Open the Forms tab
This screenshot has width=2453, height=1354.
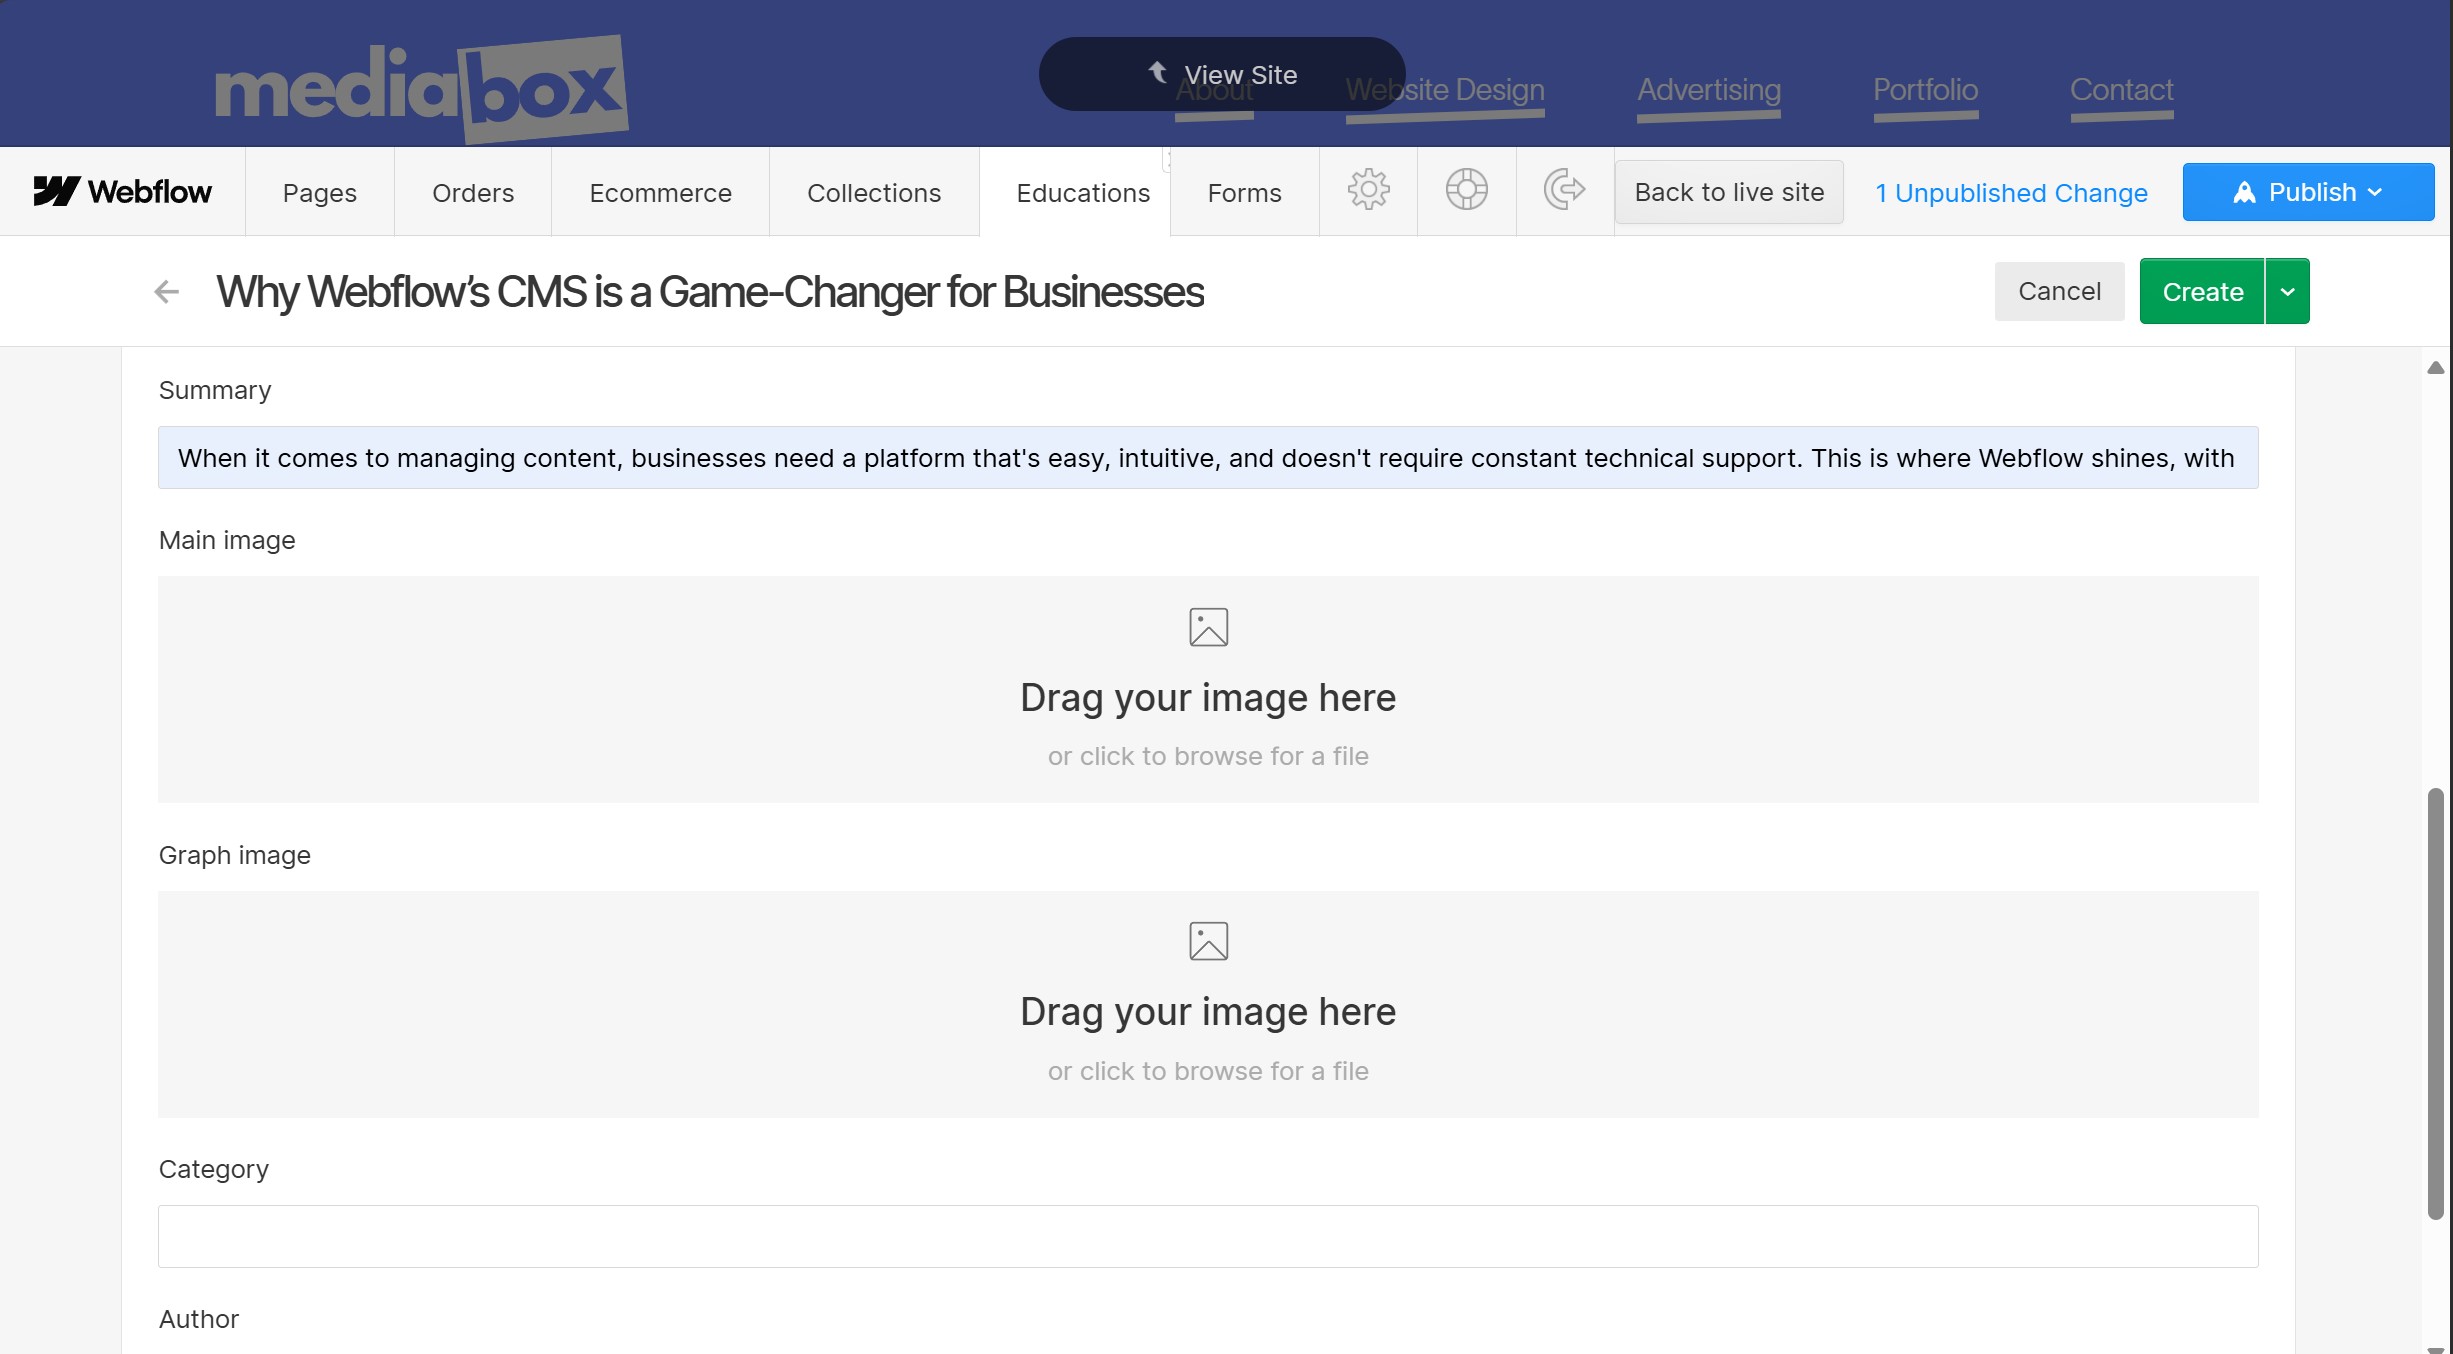click(x=1244, y=192)
